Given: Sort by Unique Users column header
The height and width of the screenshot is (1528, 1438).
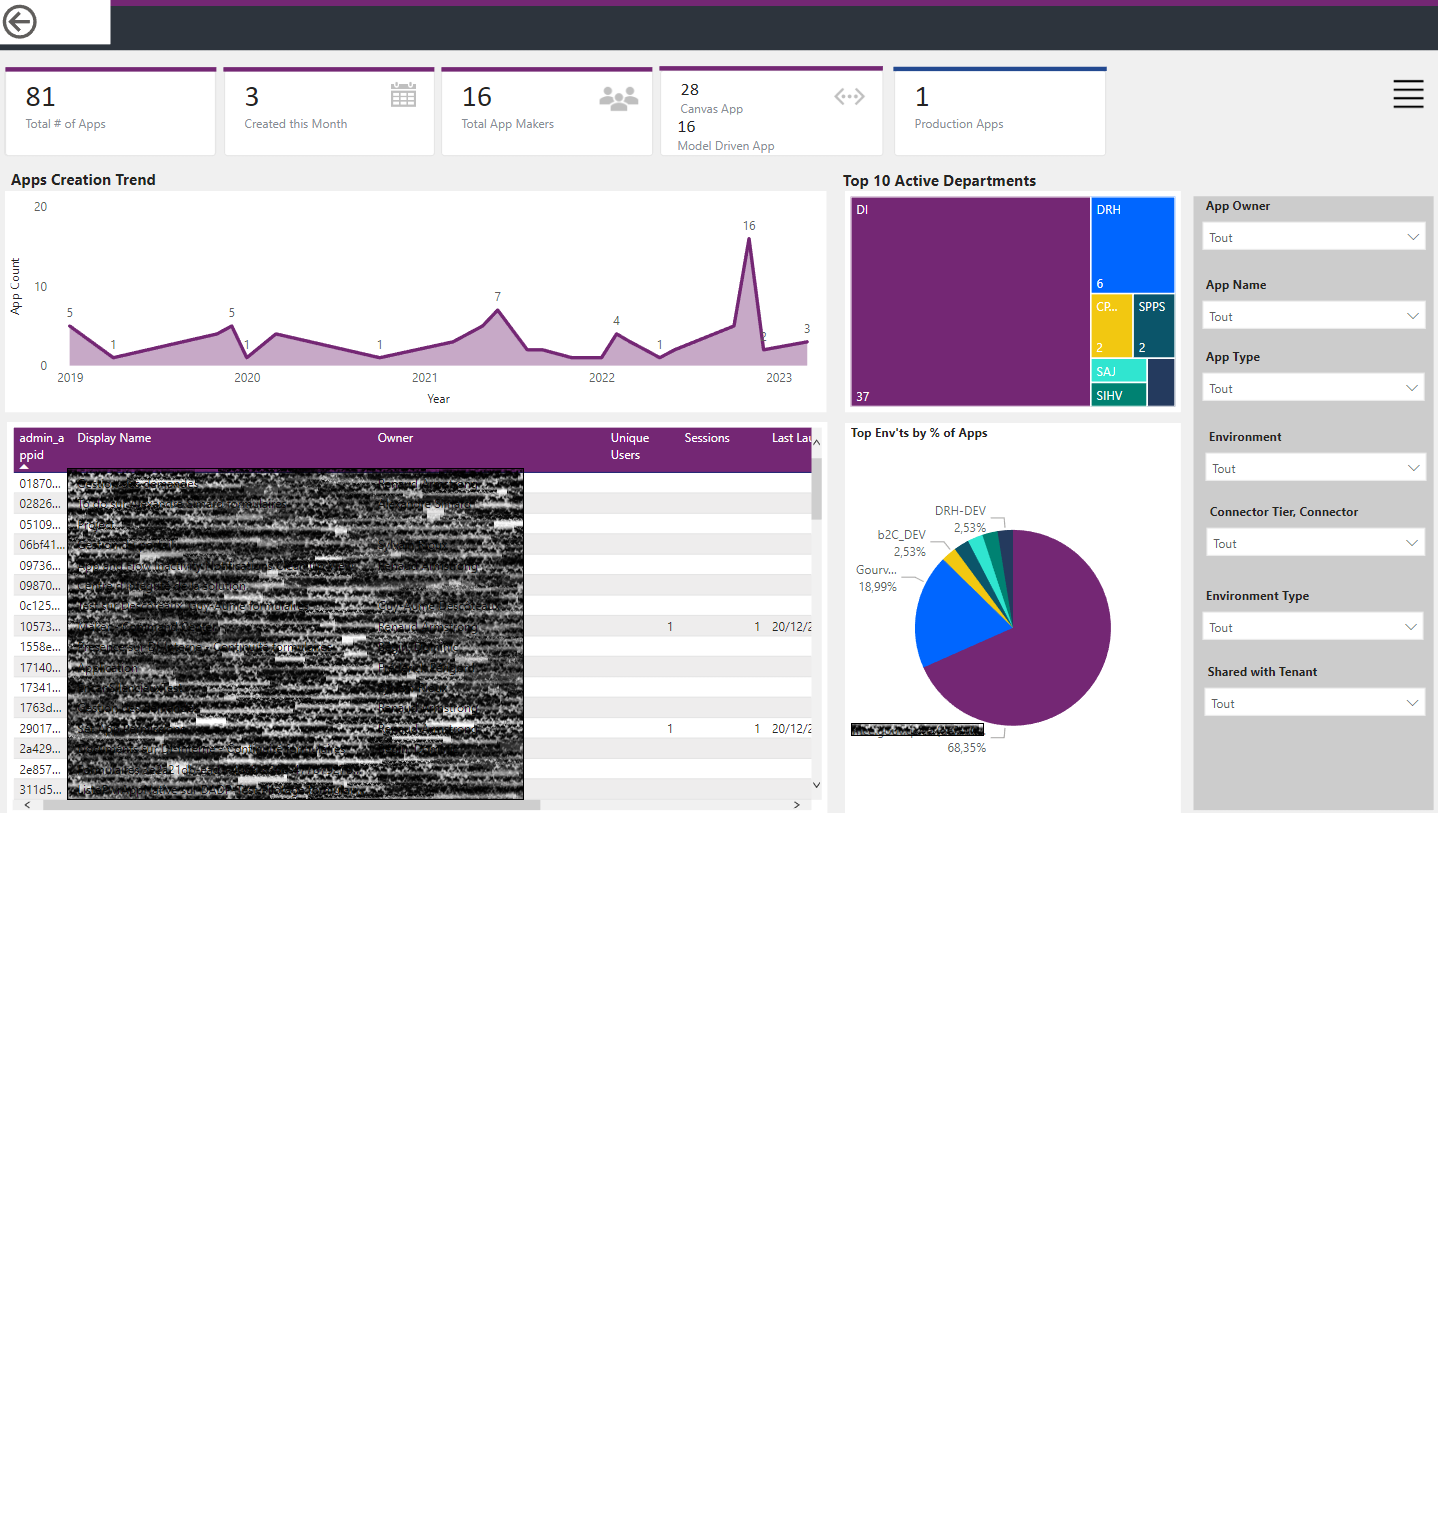Looking at the screenshot, I should tap(629, 446).
